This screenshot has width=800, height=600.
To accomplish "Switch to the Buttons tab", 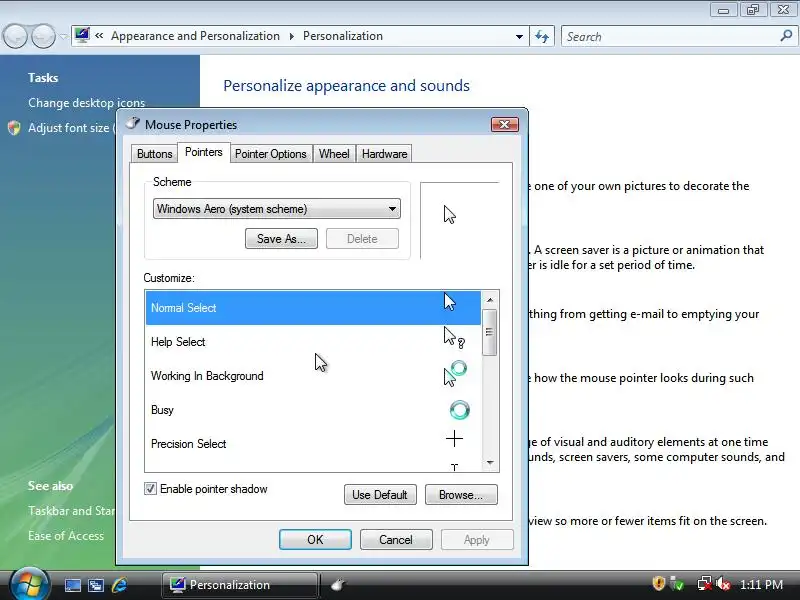I will pyautogui.click(x=154, y=154).
